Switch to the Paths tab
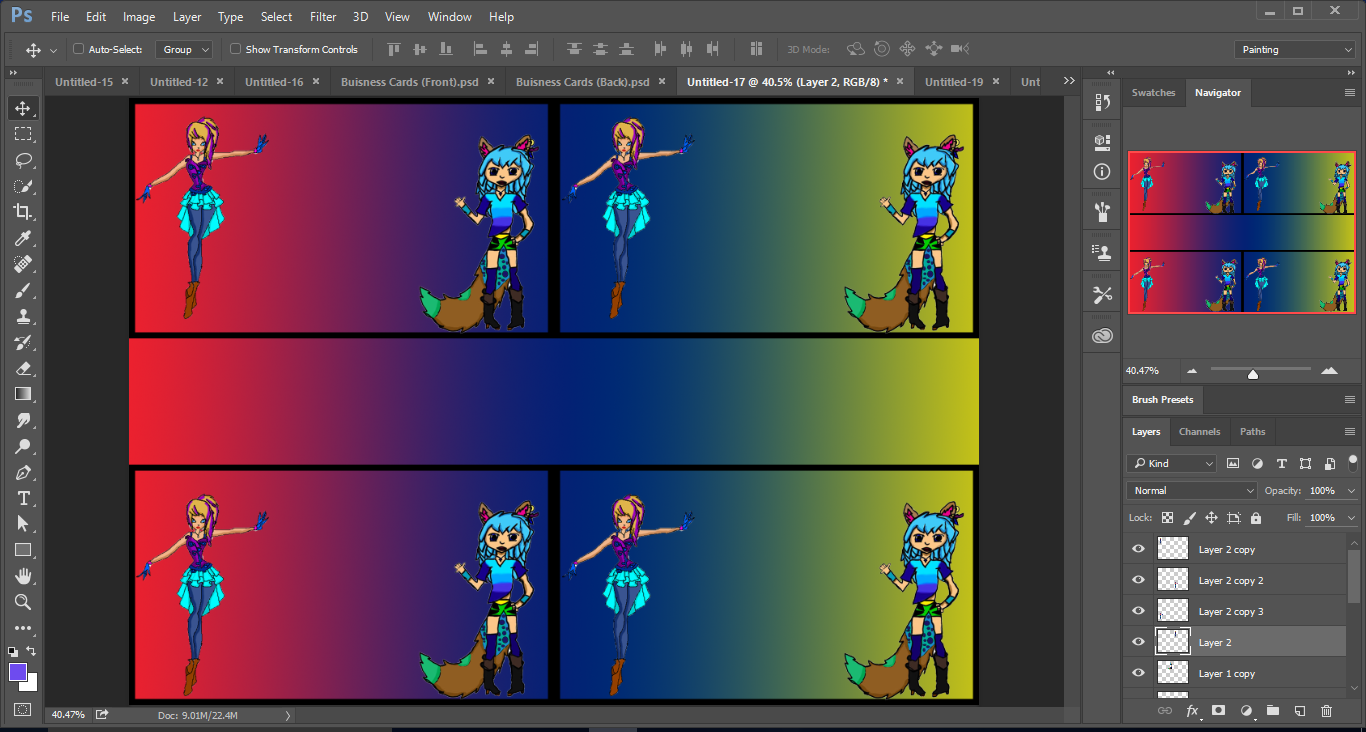The image size is (1366, 732). click(x=1252, y=432)
